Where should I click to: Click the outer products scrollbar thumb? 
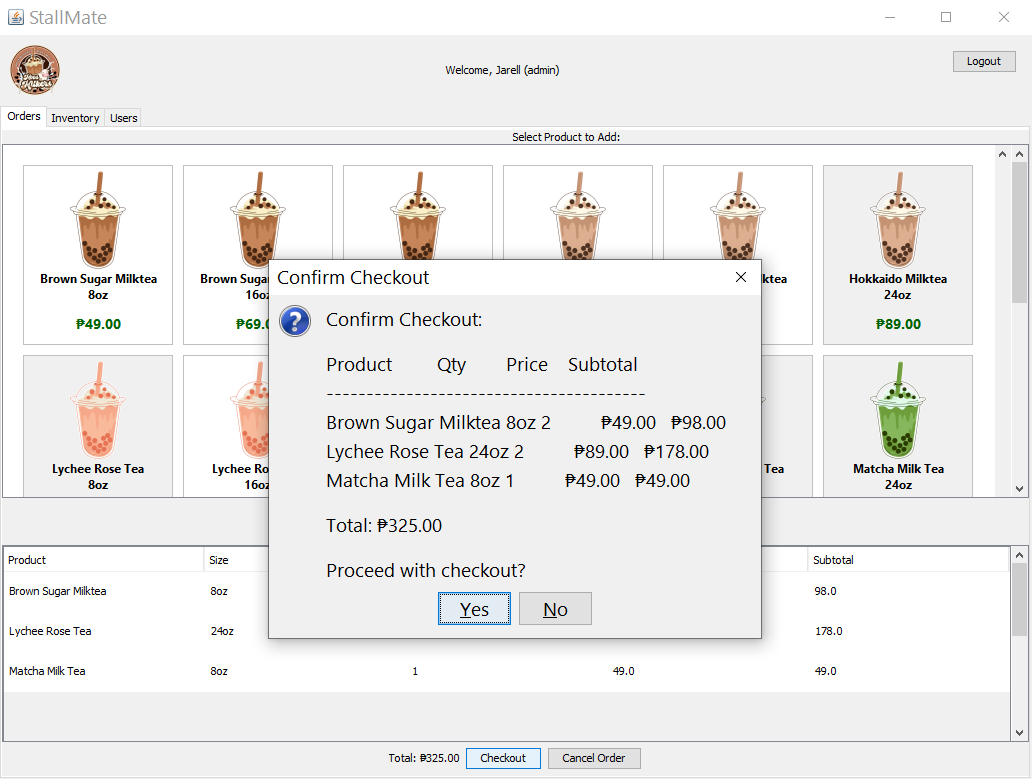1019,232
